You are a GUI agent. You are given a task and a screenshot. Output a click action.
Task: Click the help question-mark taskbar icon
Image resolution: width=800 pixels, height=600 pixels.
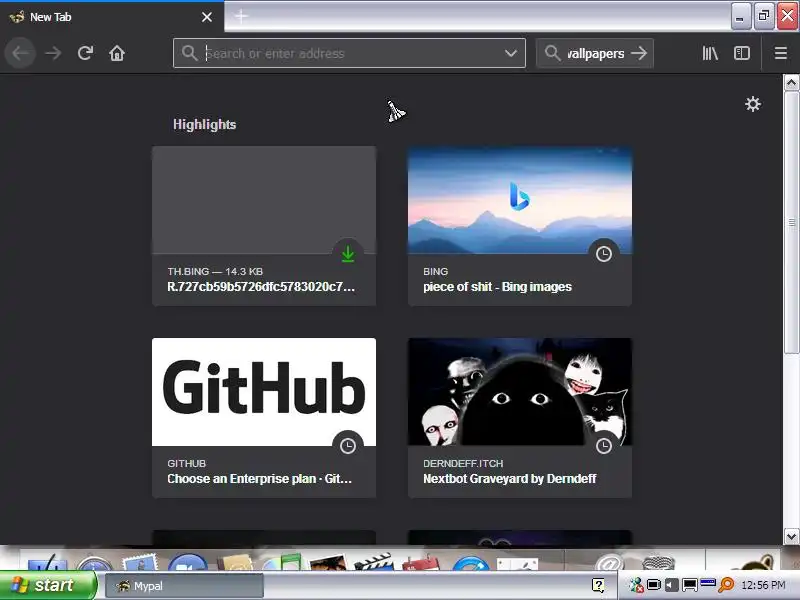pos(598,585)
